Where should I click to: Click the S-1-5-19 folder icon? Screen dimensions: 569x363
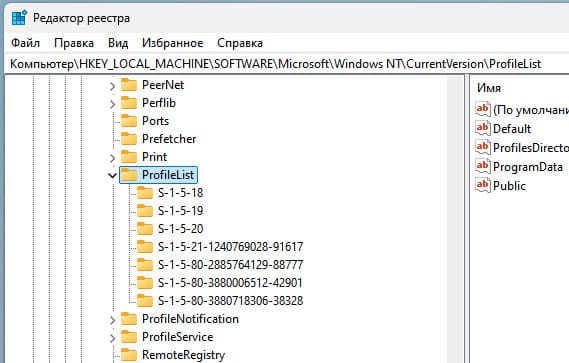[x=145, y=211]
